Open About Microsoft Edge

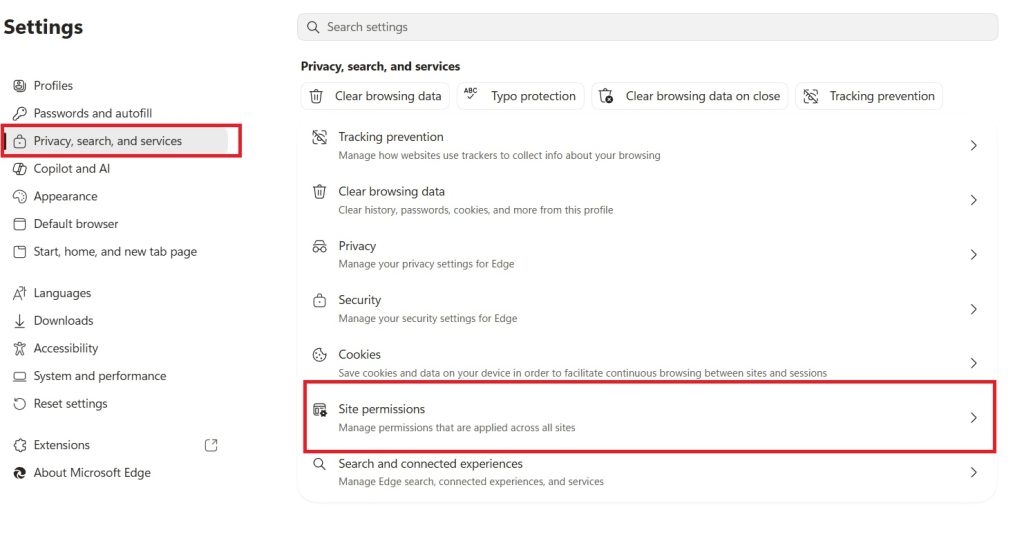[x=92, y=473]
